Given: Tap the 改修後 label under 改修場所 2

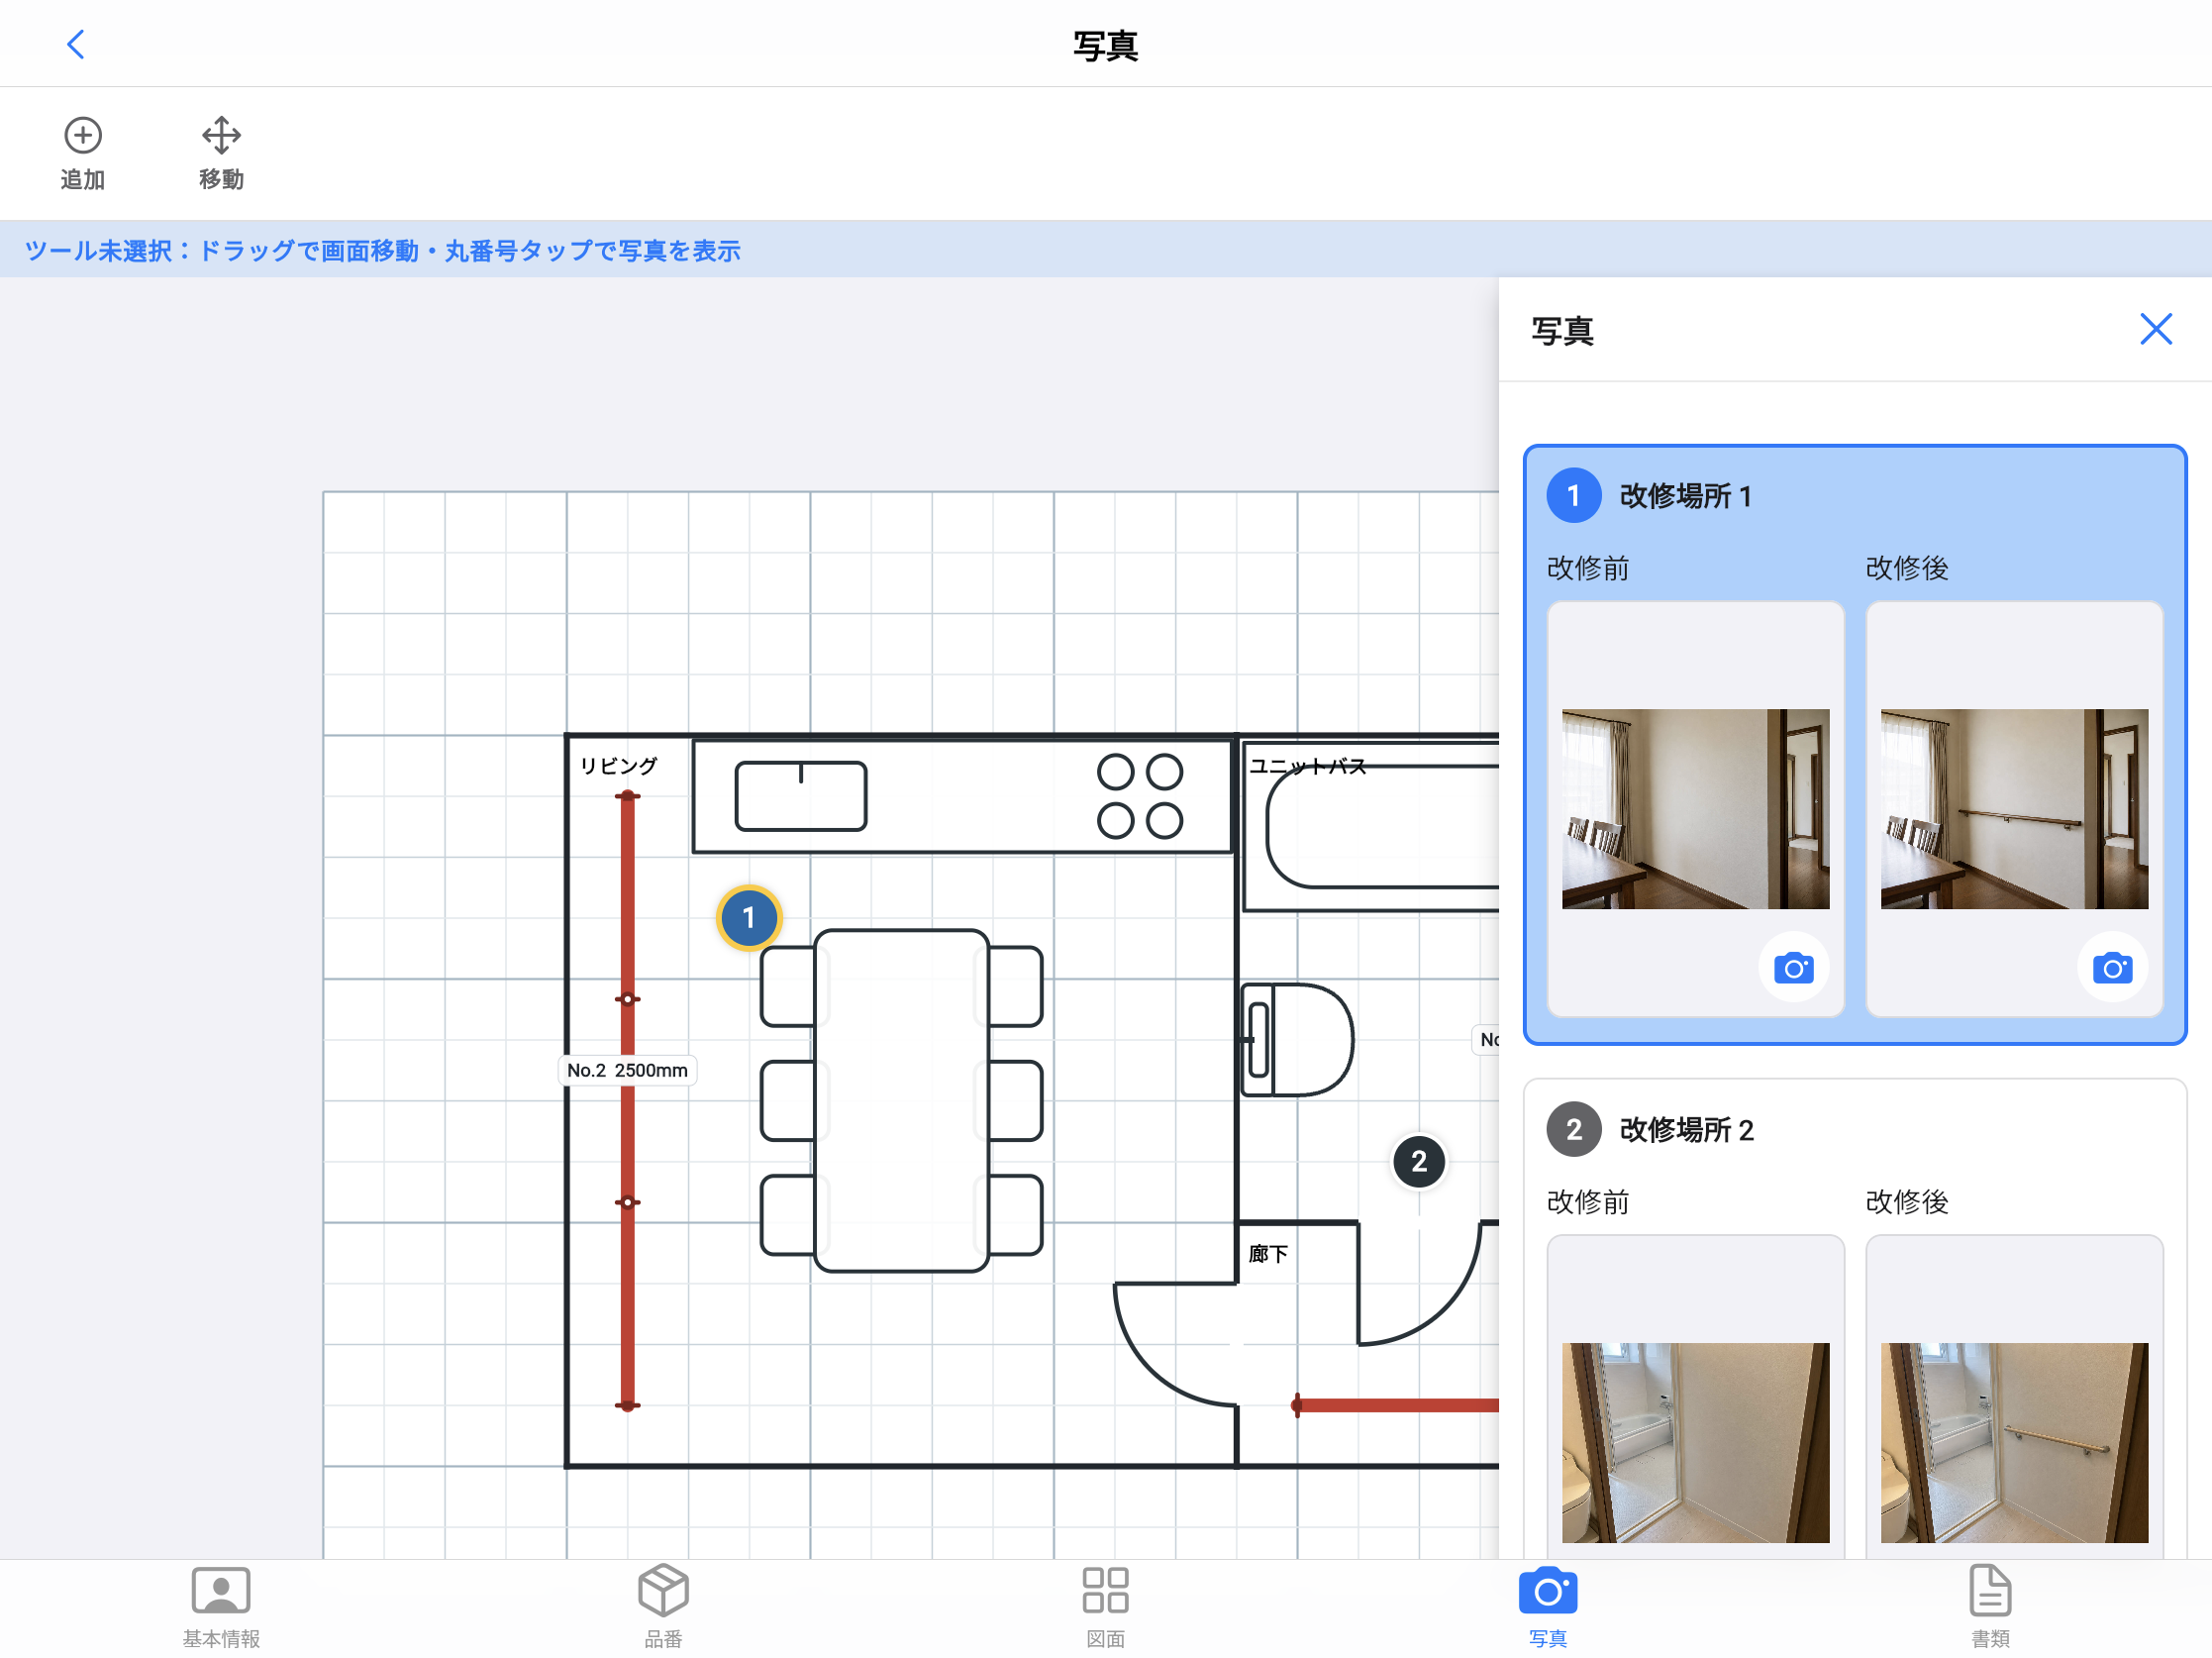Looking at the screenshot, I should [x=1906, y=1202].
